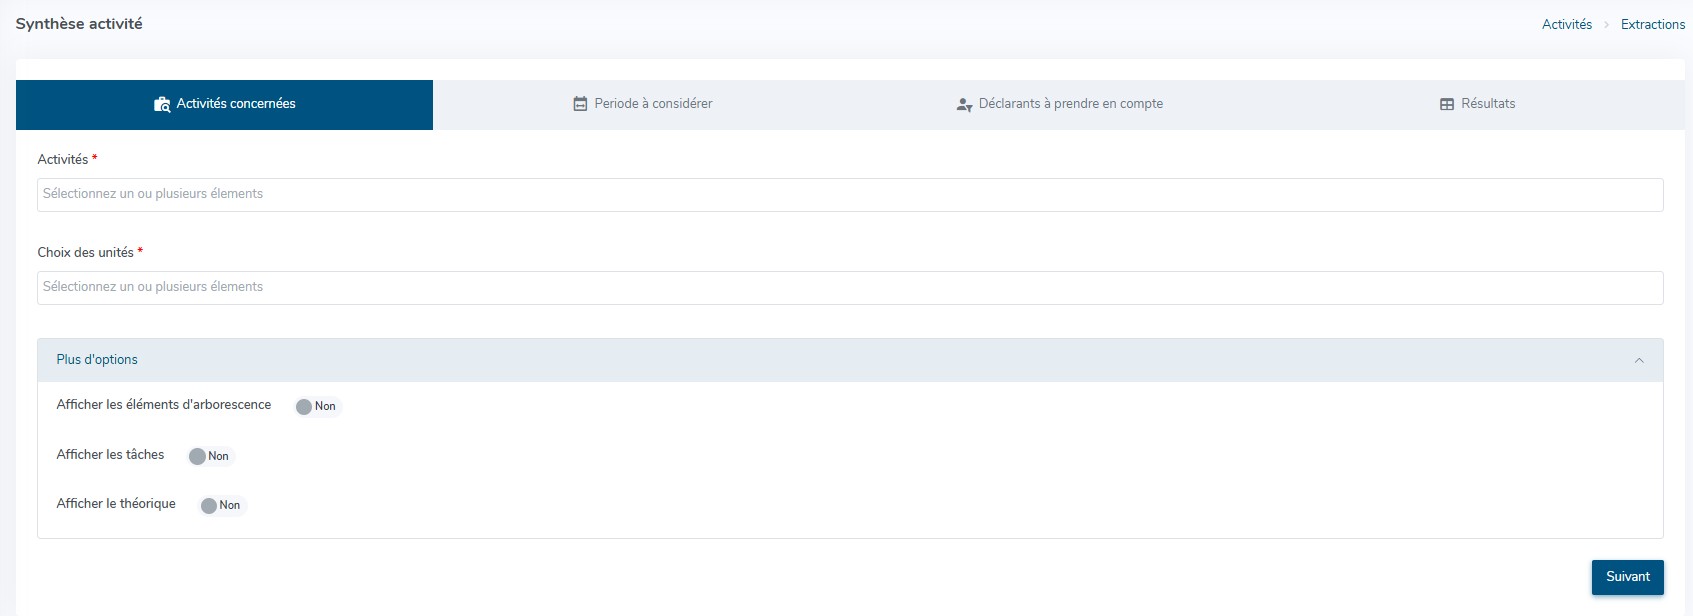The image size is (1693, 616).
Task: Open the Activités multi-select dropdown
Action: [x=850, y=195]
